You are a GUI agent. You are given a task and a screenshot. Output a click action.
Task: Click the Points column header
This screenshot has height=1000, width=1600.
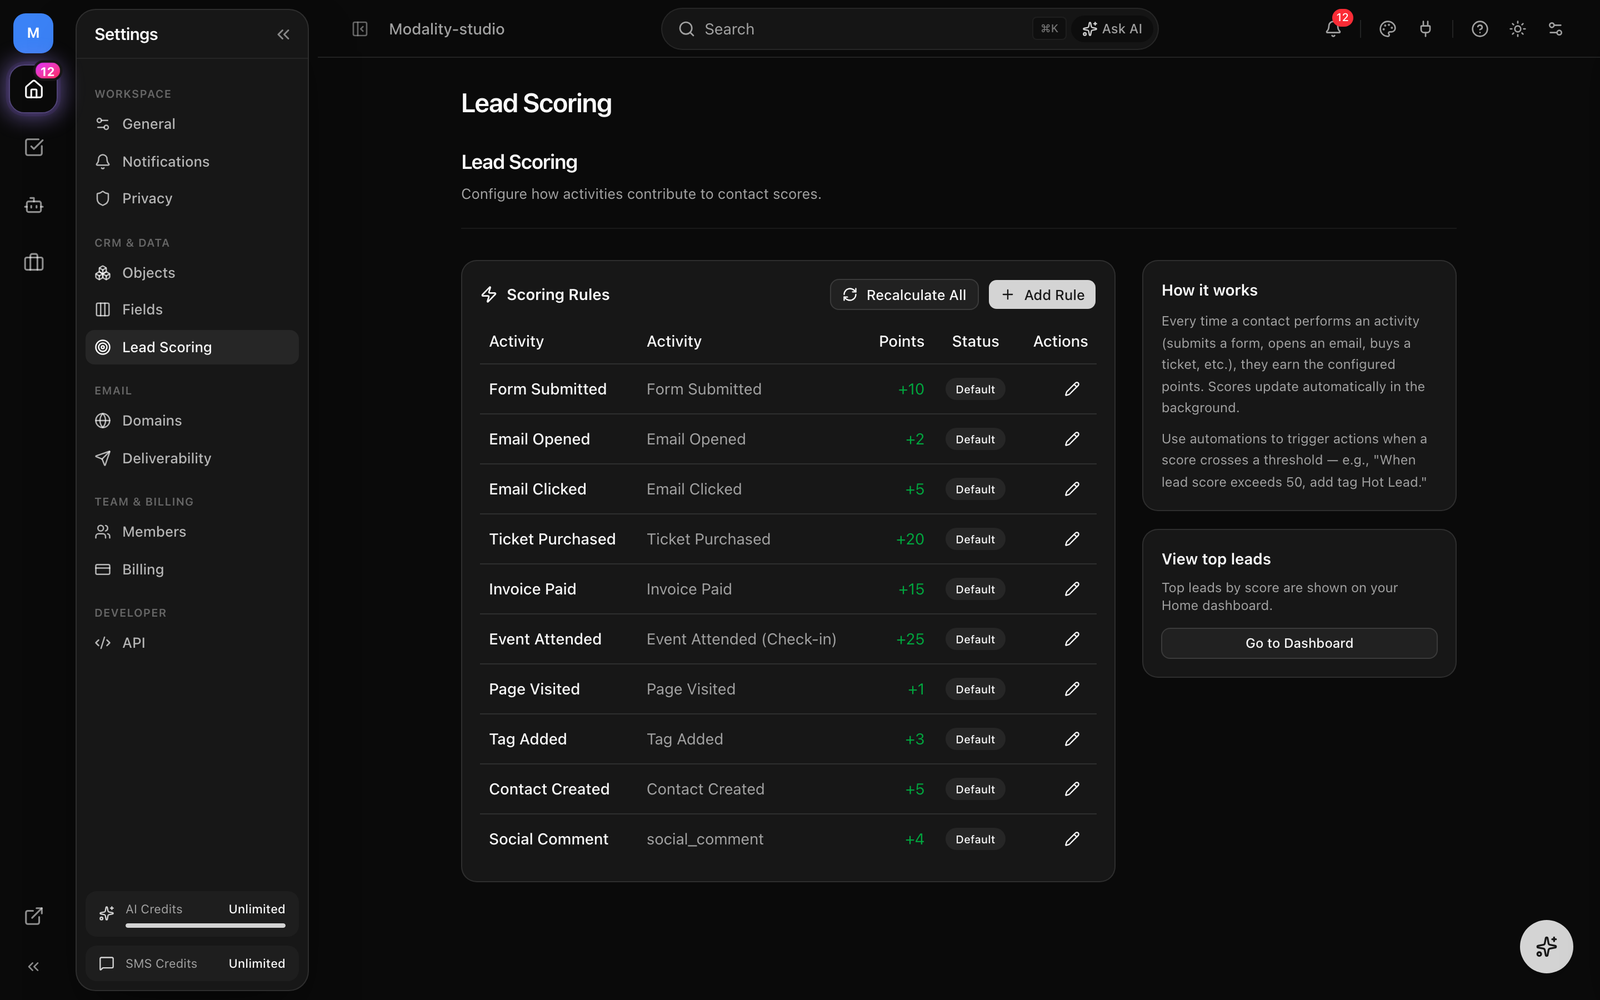click(x=901, y=342)
